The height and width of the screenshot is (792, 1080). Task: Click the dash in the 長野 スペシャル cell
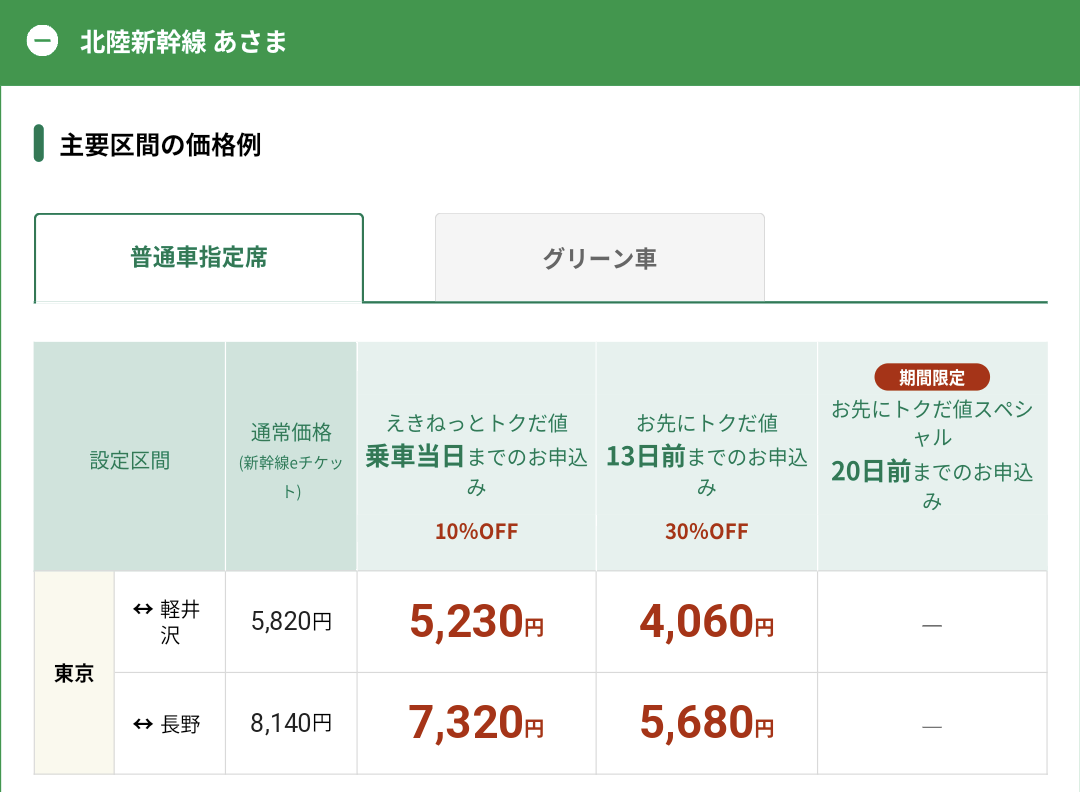pos(932,727)
